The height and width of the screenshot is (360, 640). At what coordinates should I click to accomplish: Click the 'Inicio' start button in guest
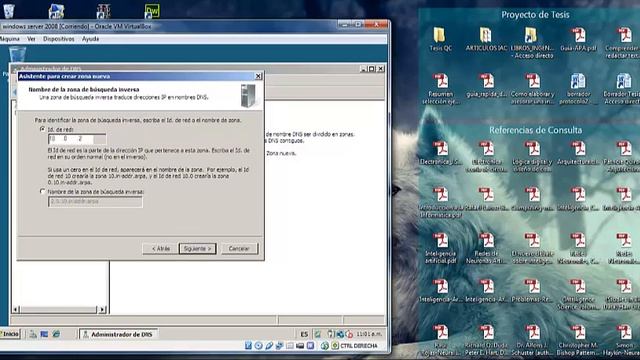click(x=10, y=334)
